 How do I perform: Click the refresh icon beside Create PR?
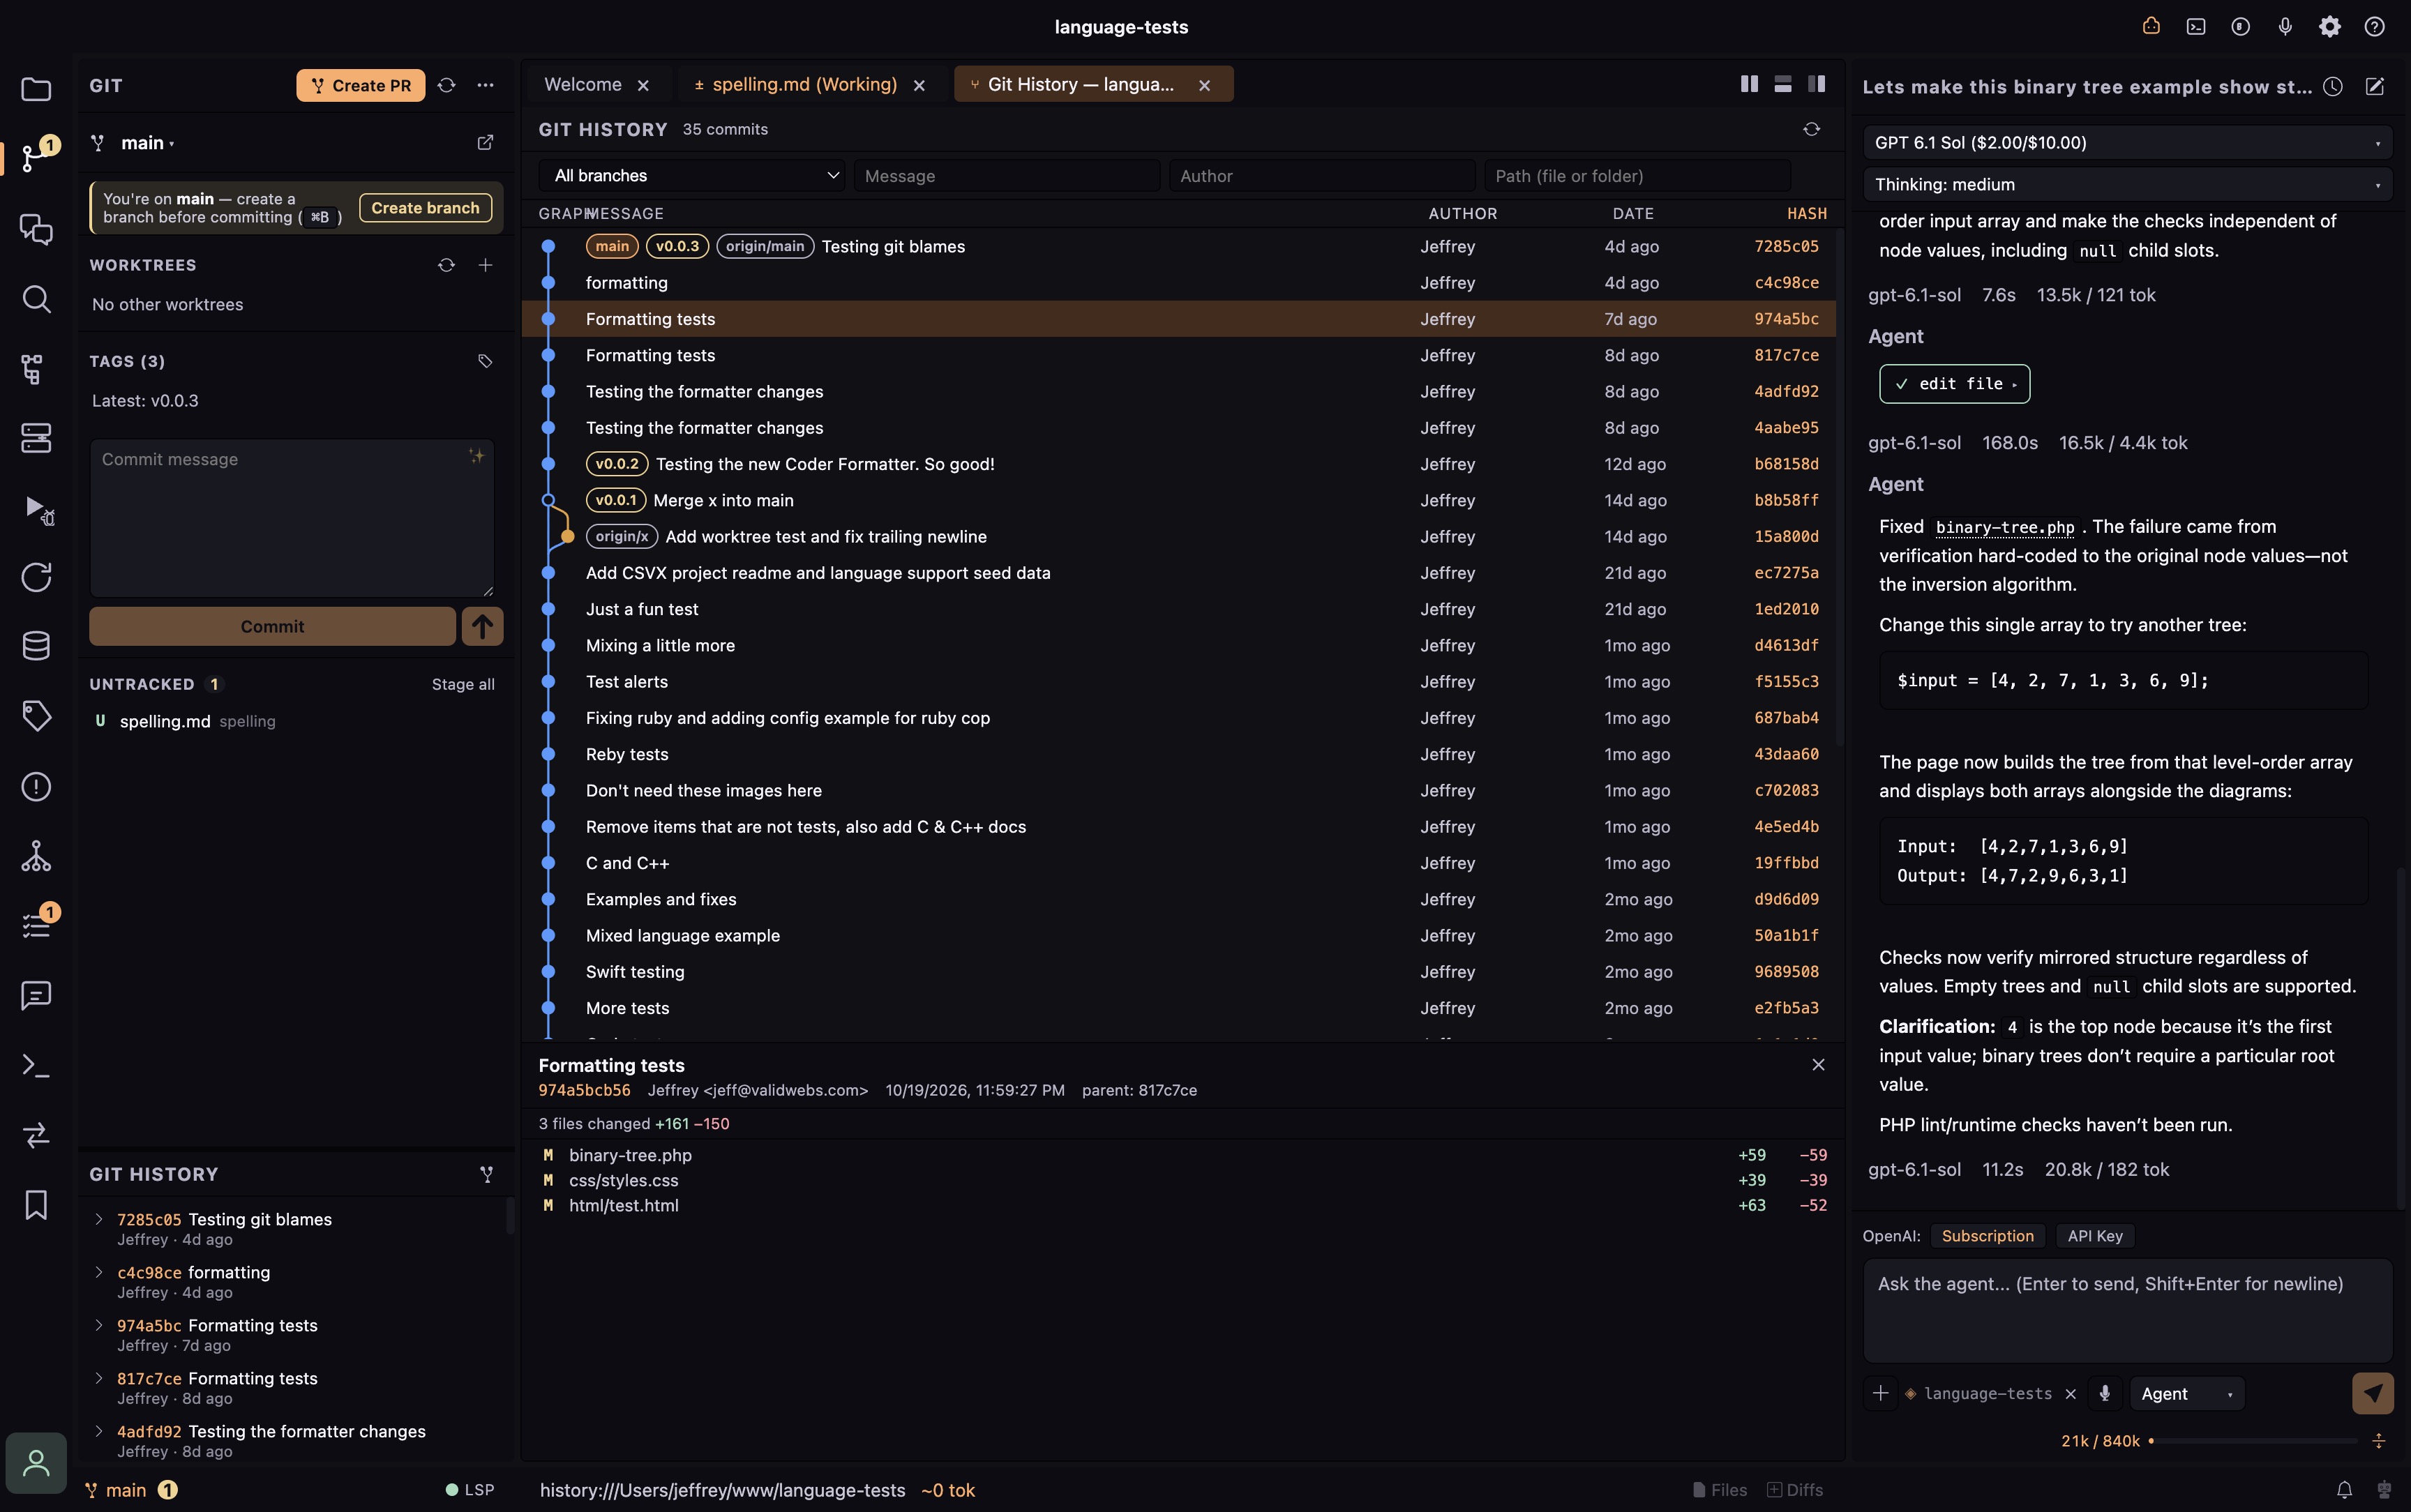446,85
